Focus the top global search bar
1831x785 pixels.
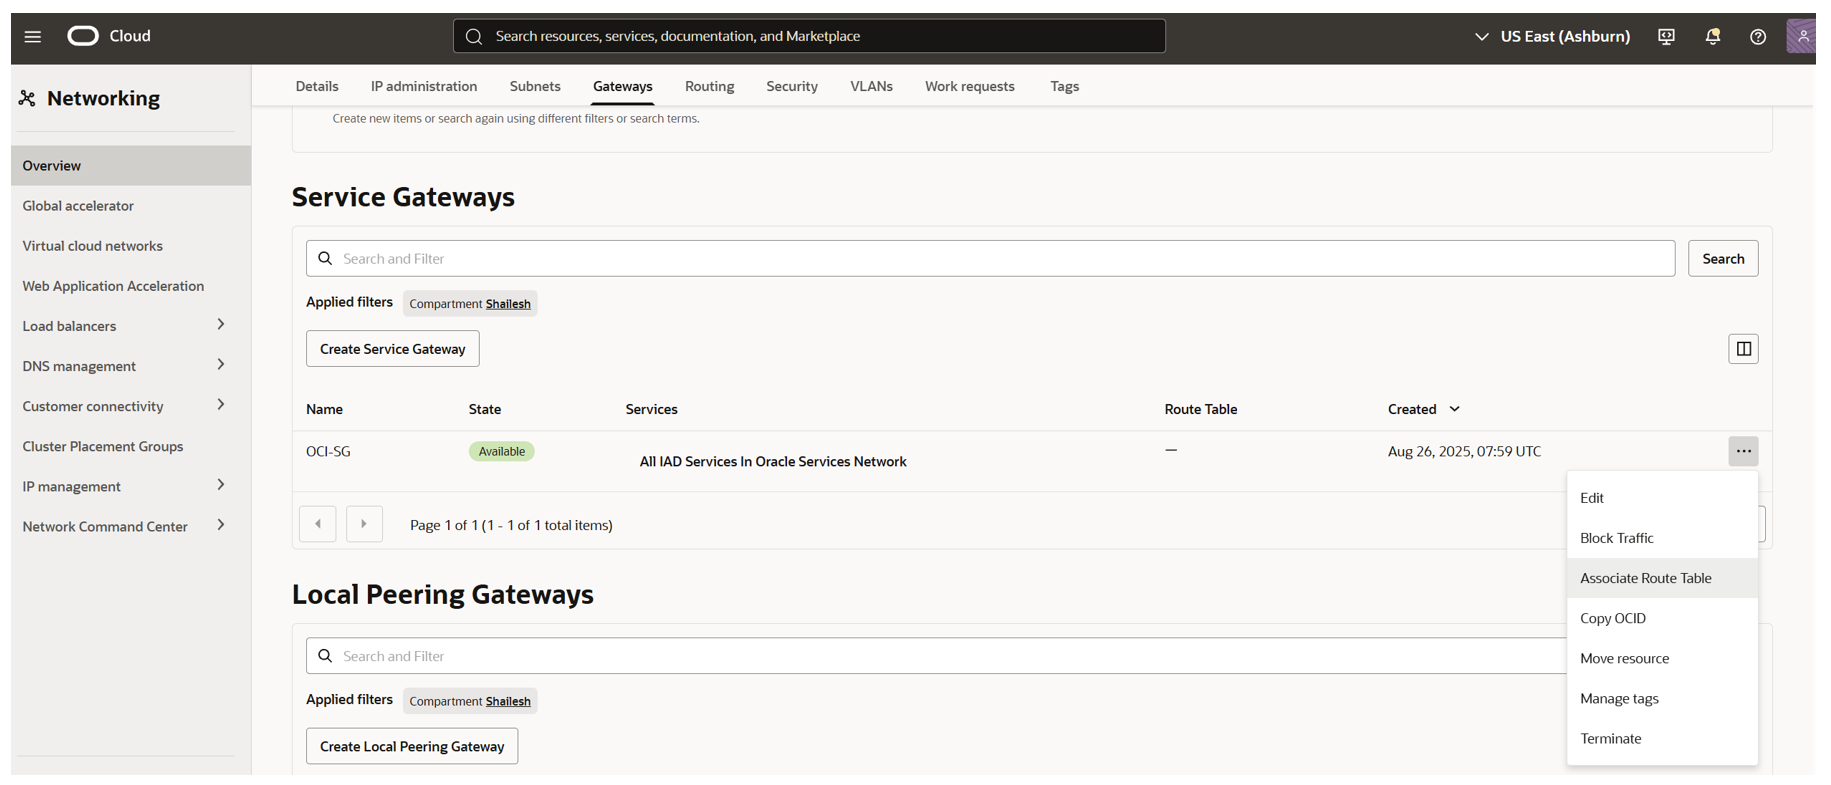(809, 36)
